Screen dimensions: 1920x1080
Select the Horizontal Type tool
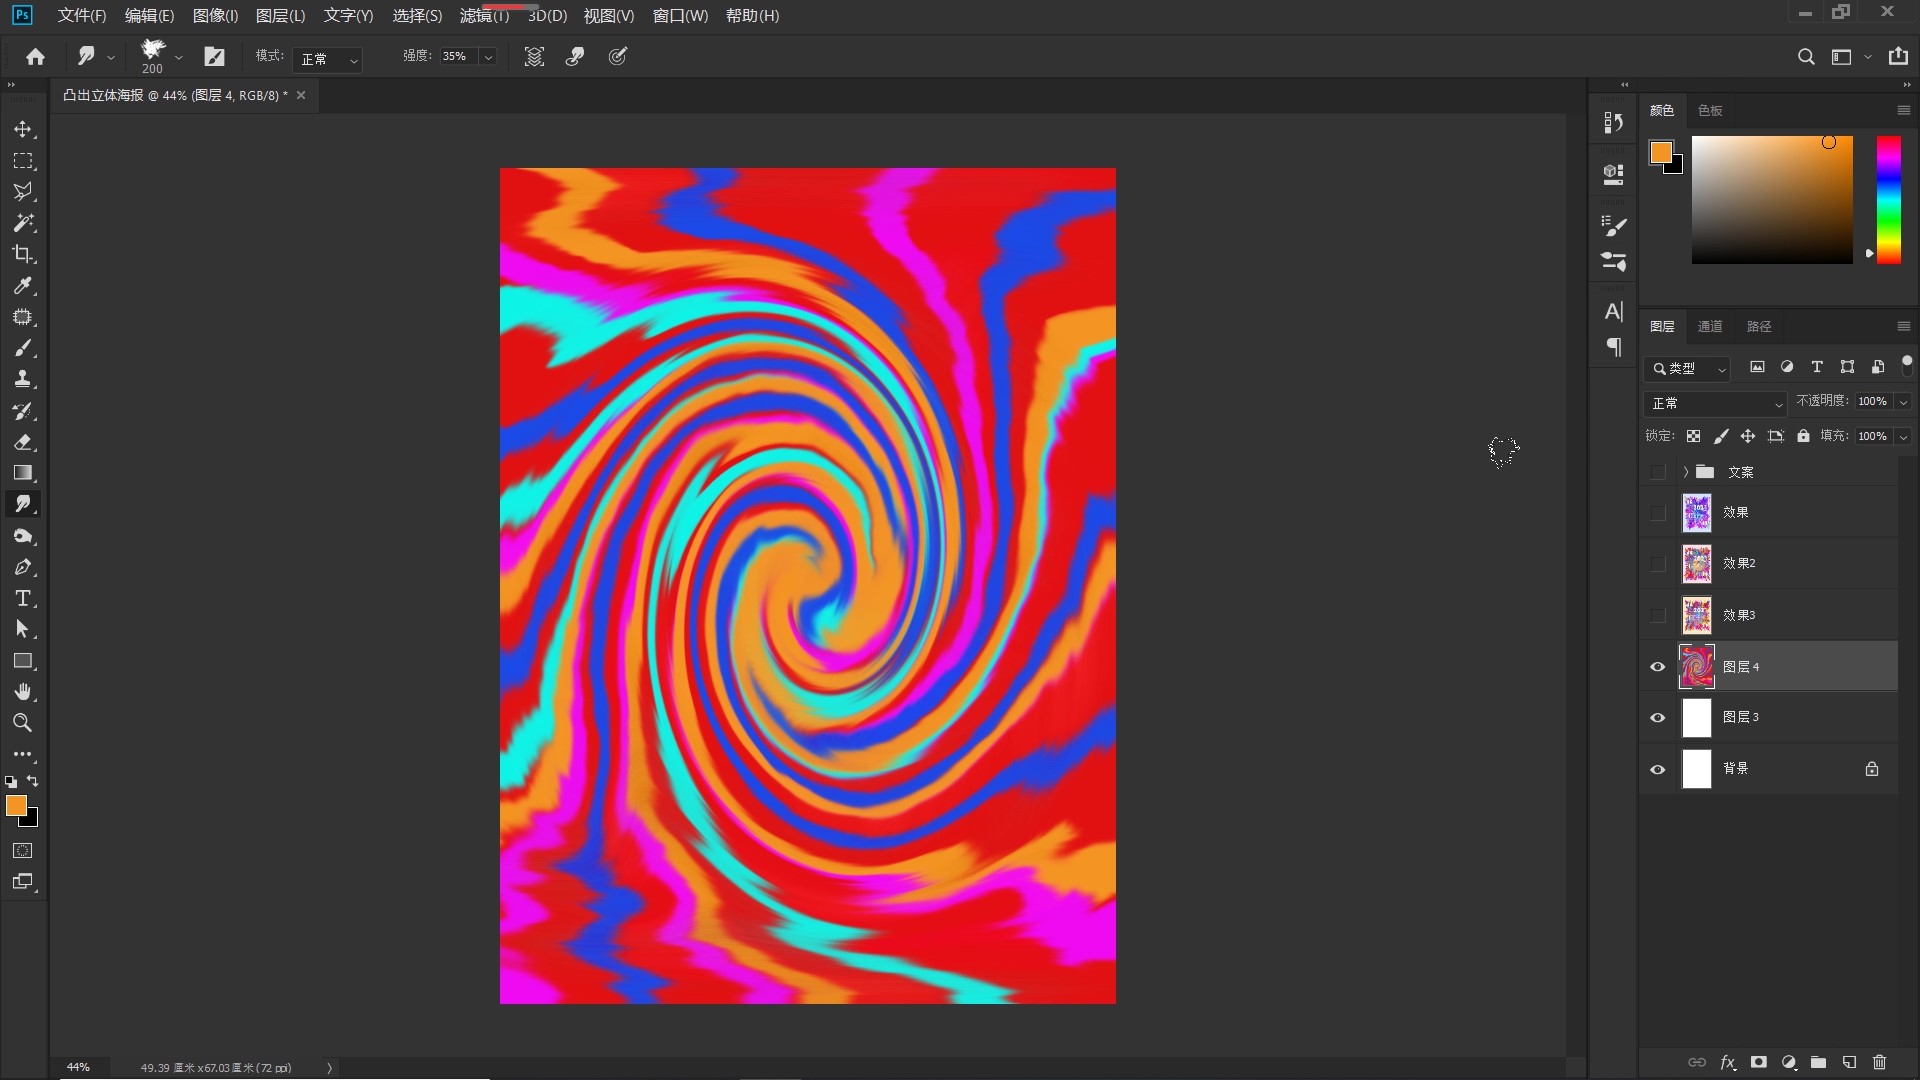point(23,598)
